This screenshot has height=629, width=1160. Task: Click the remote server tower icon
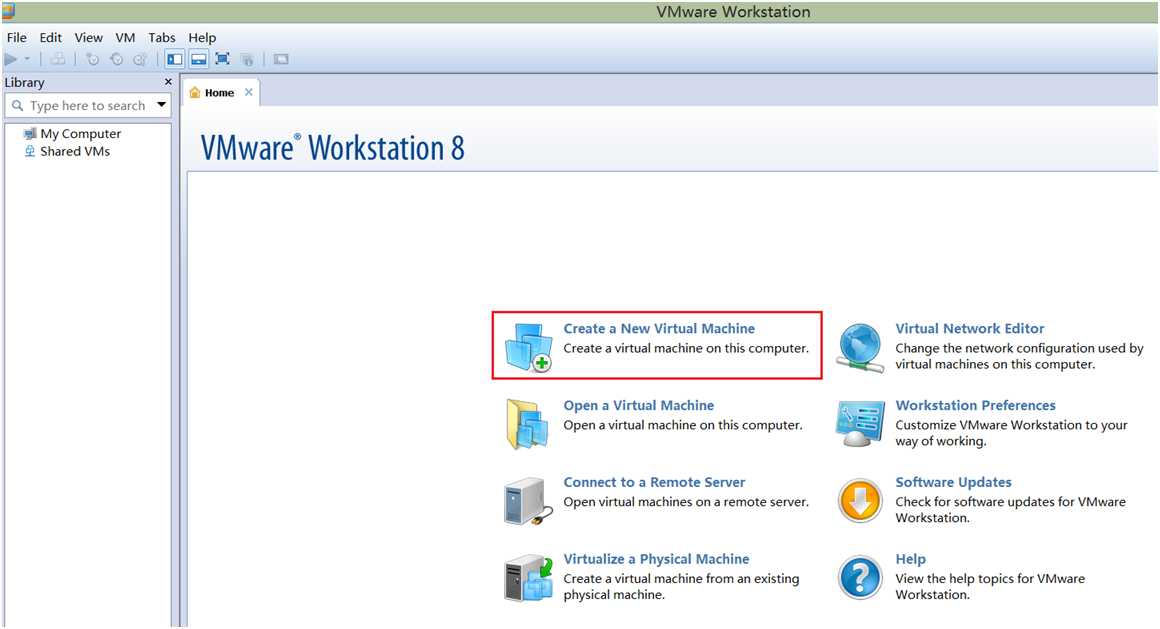(x=527, y=502)
